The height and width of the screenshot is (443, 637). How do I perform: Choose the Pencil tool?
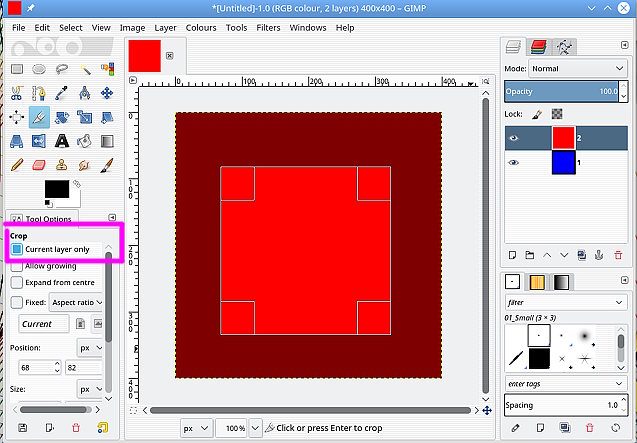(17, 165)
